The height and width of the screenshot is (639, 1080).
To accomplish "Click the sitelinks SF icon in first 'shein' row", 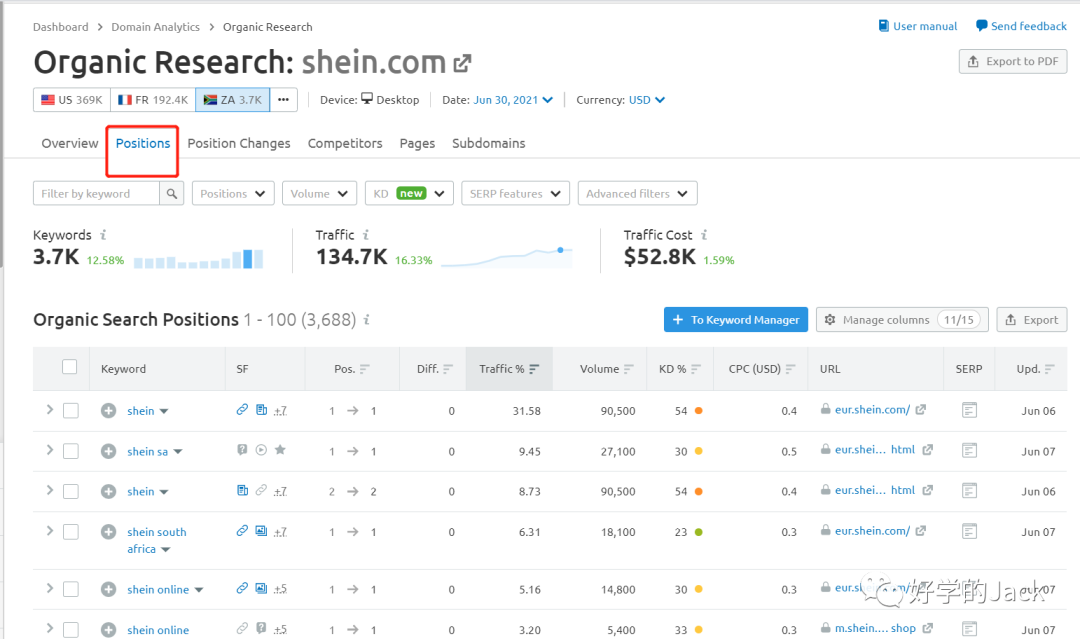I will point(242,410).
